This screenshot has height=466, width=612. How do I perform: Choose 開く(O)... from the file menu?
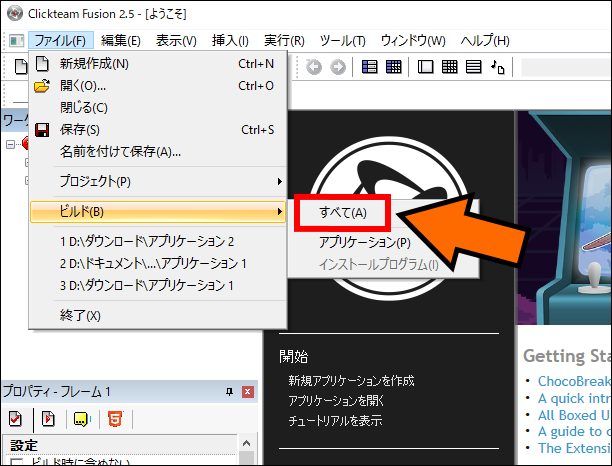[158, 85]
